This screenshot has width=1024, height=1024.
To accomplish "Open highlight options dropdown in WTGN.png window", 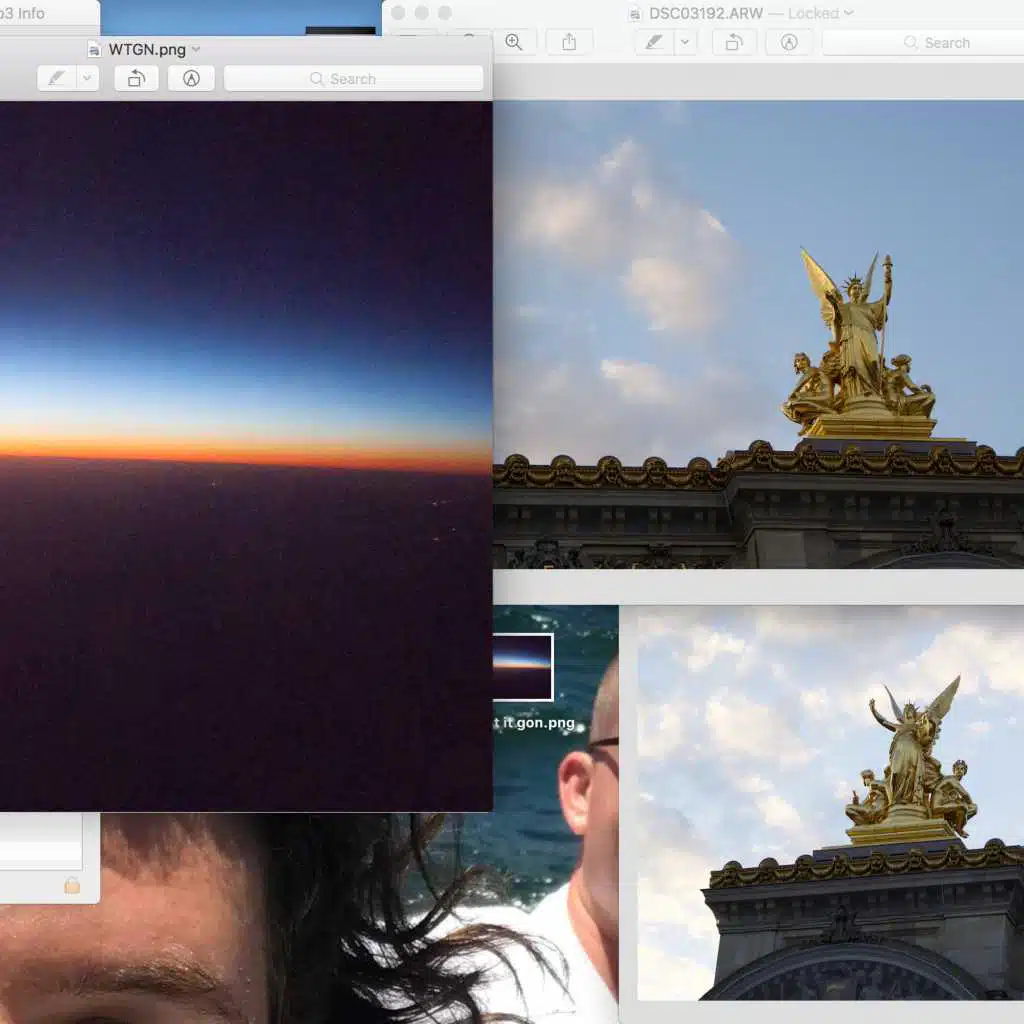I will (87, 79).
